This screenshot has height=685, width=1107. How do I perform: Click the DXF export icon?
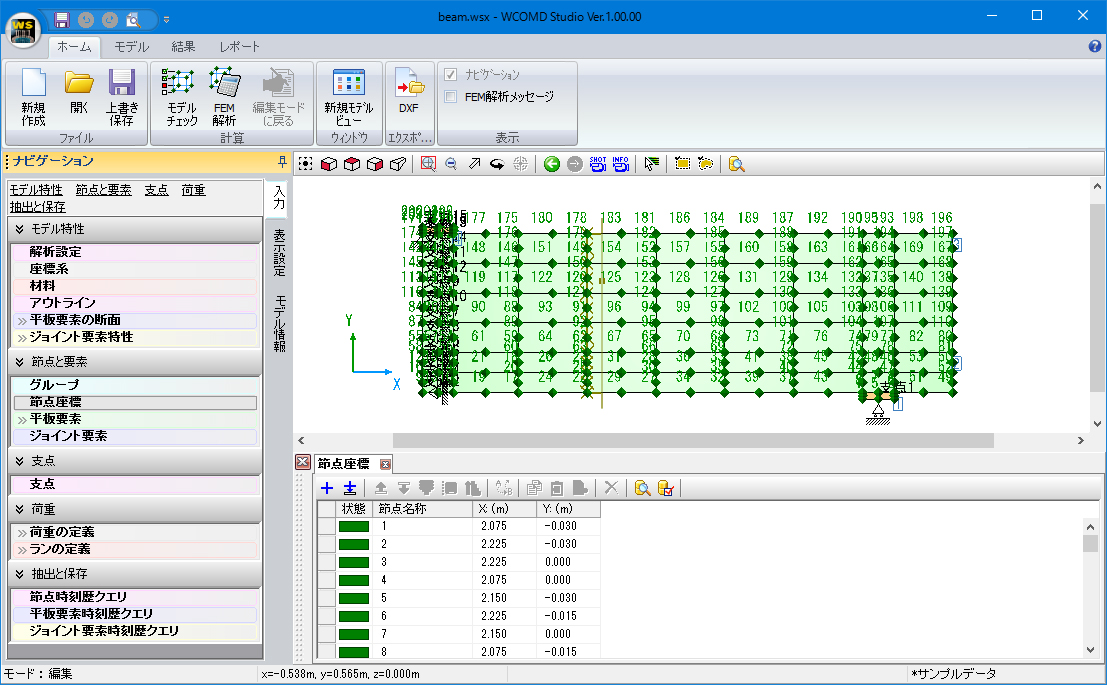(x=409, y=86)
